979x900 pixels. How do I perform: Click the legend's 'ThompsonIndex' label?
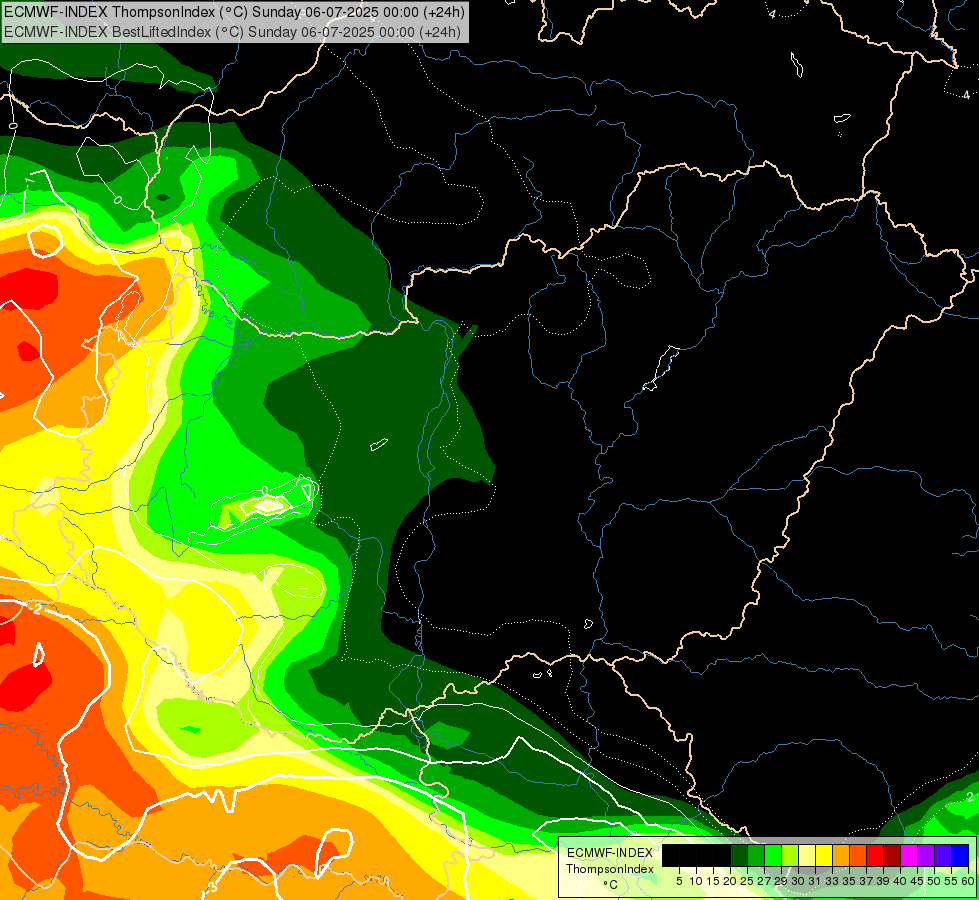click(x=610, y=869)
